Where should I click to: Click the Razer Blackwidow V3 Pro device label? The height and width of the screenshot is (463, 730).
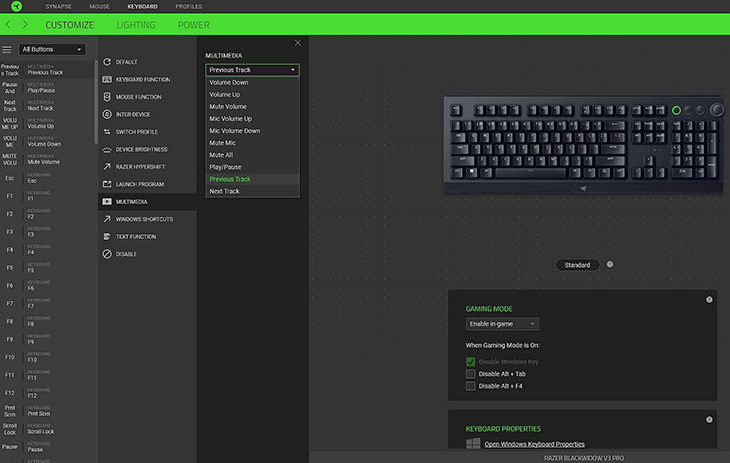point(584,458)
